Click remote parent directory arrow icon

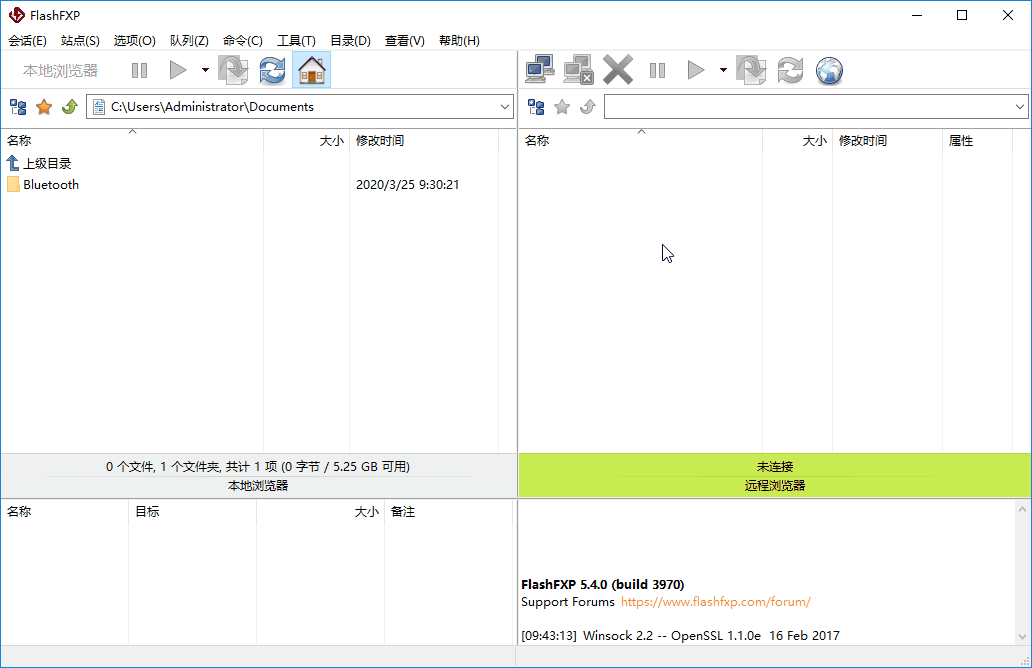[588, 107]
